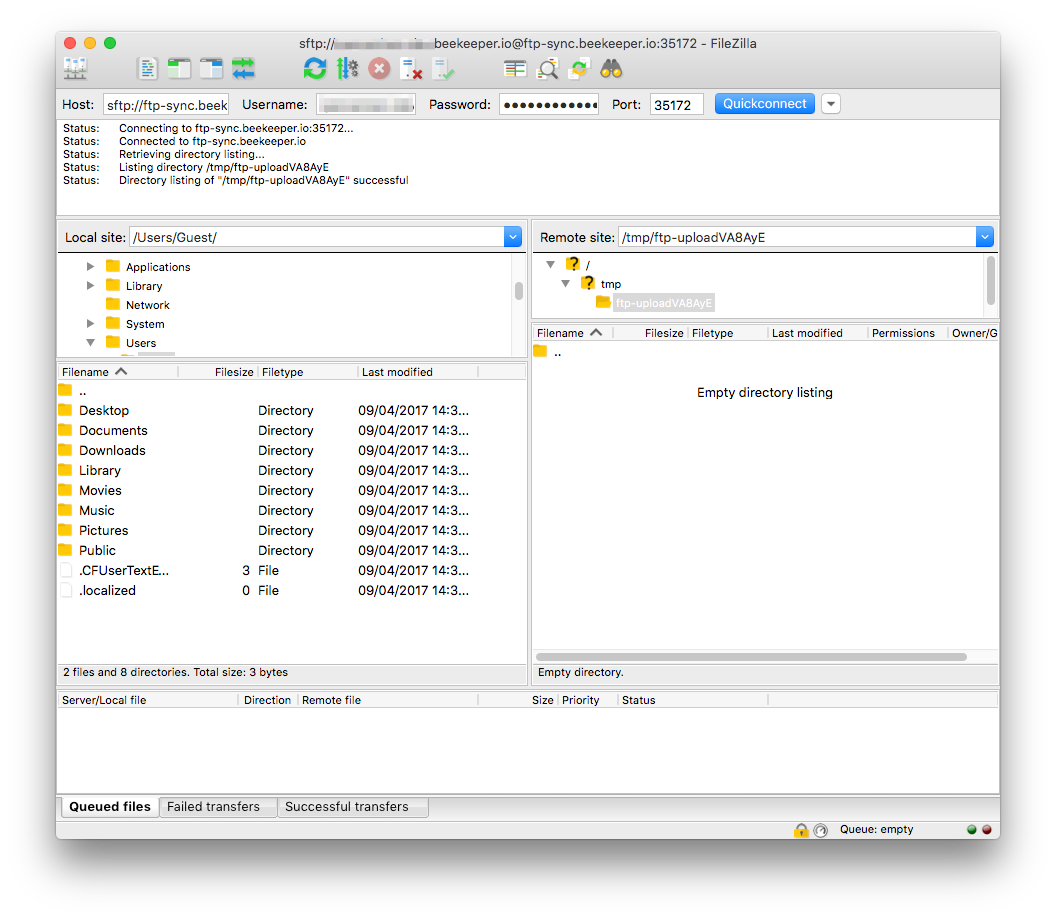Toggle the transfer queue panel

pos(243,68)
